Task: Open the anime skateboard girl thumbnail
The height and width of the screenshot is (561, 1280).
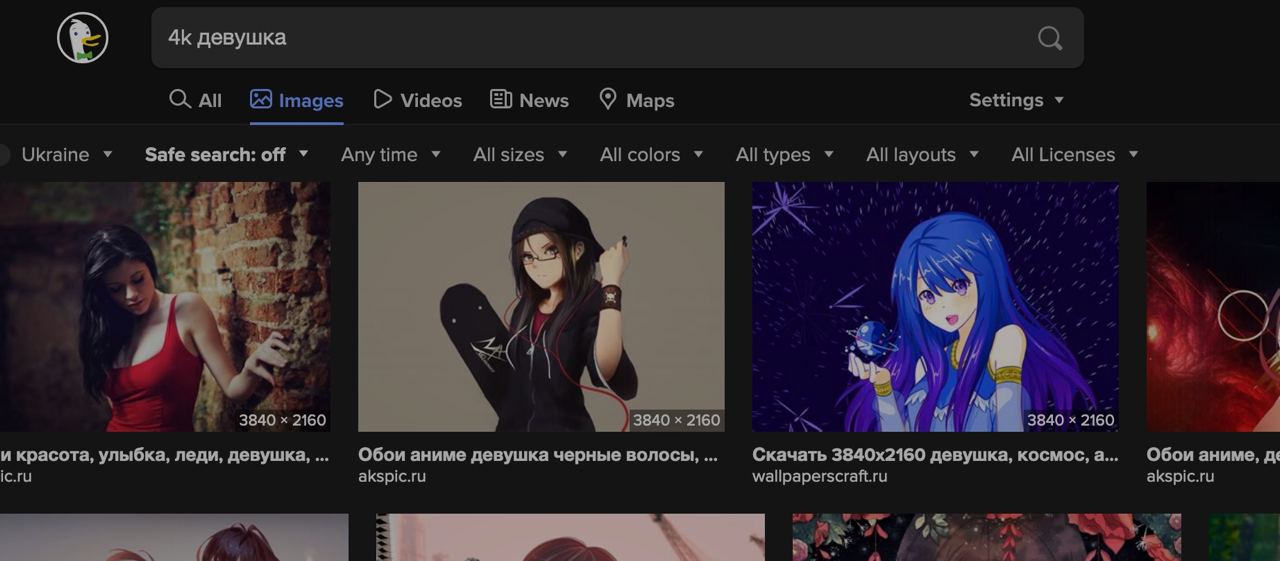Action: (541, 307)
